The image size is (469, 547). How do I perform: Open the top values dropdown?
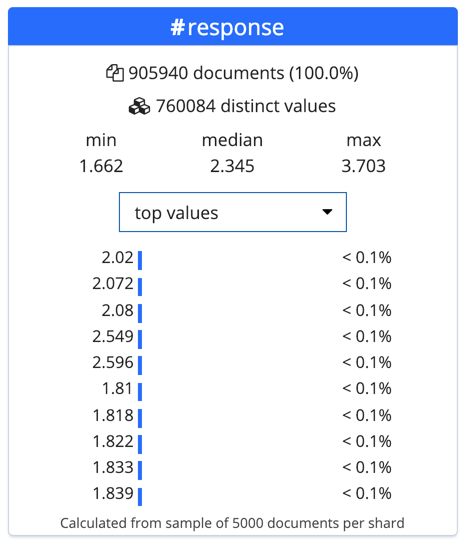233,212
